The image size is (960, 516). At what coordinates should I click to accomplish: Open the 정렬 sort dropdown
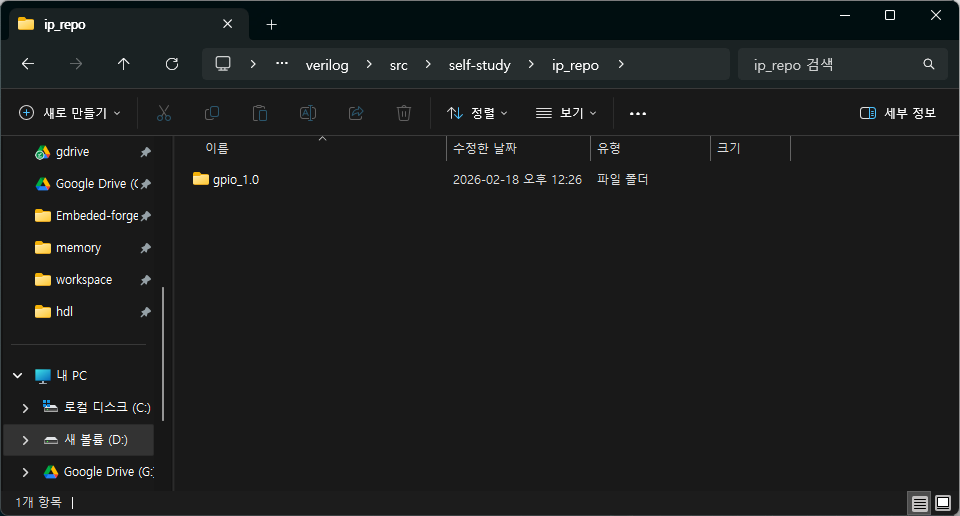pyautogui.click(x=477, y=113)
